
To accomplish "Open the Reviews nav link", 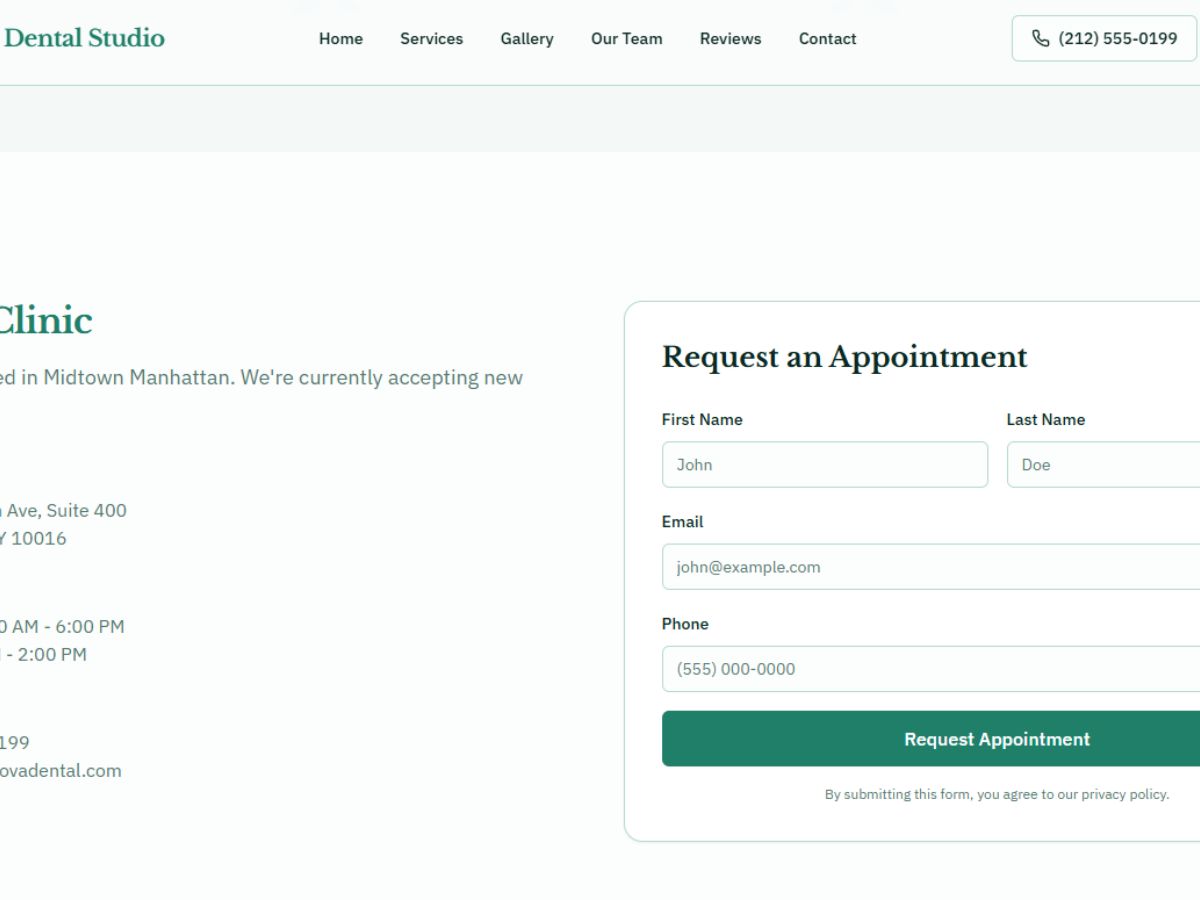I will [731, 39].
